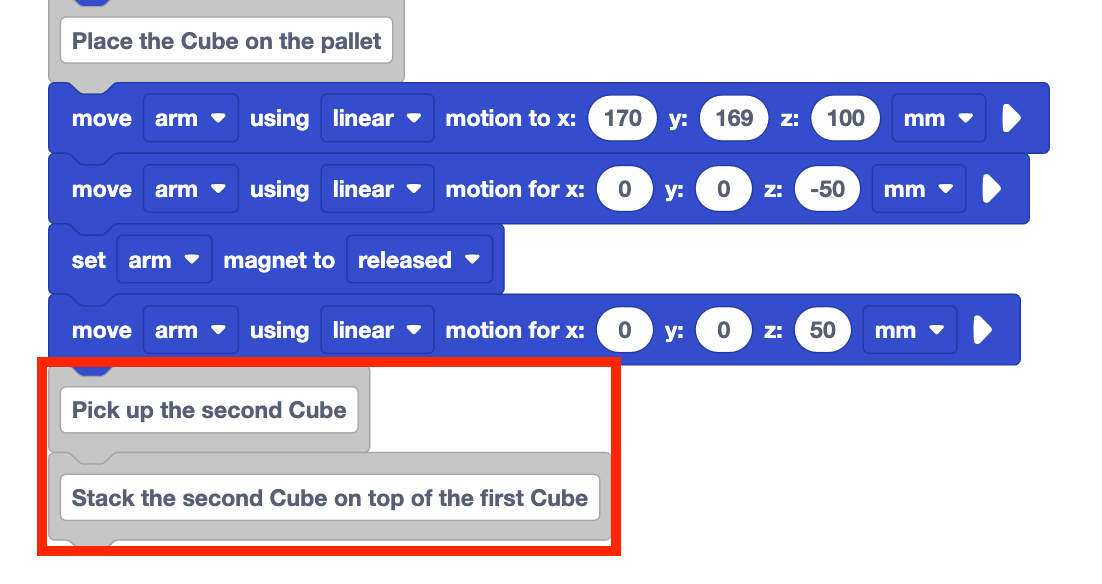Image resolution: width=1102 pixels, height=584 pixels.
Task: Edit the 'Stack the second Cube' comment text
Action: click(x=330, y=498)
